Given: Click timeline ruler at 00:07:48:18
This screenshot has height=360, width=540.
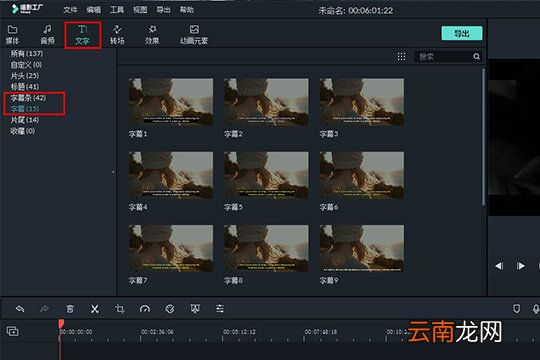Looking at the screenshot, I should (321, 332).
